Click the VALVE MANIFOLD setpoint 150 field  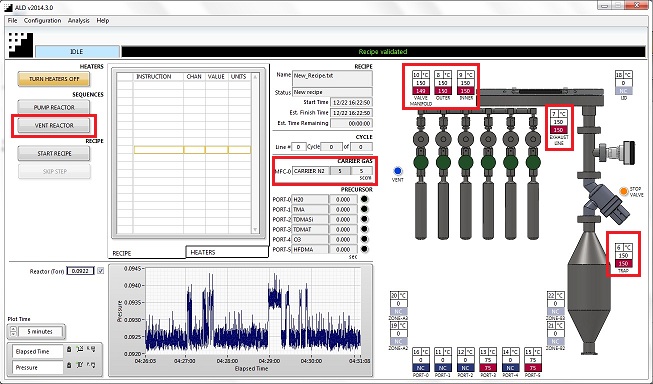[x=421, y=83]
